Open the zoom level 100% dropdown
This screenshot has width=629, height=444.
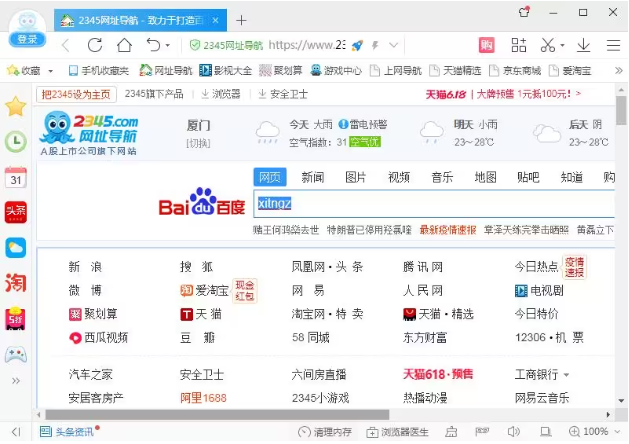(x=593, y=432)
